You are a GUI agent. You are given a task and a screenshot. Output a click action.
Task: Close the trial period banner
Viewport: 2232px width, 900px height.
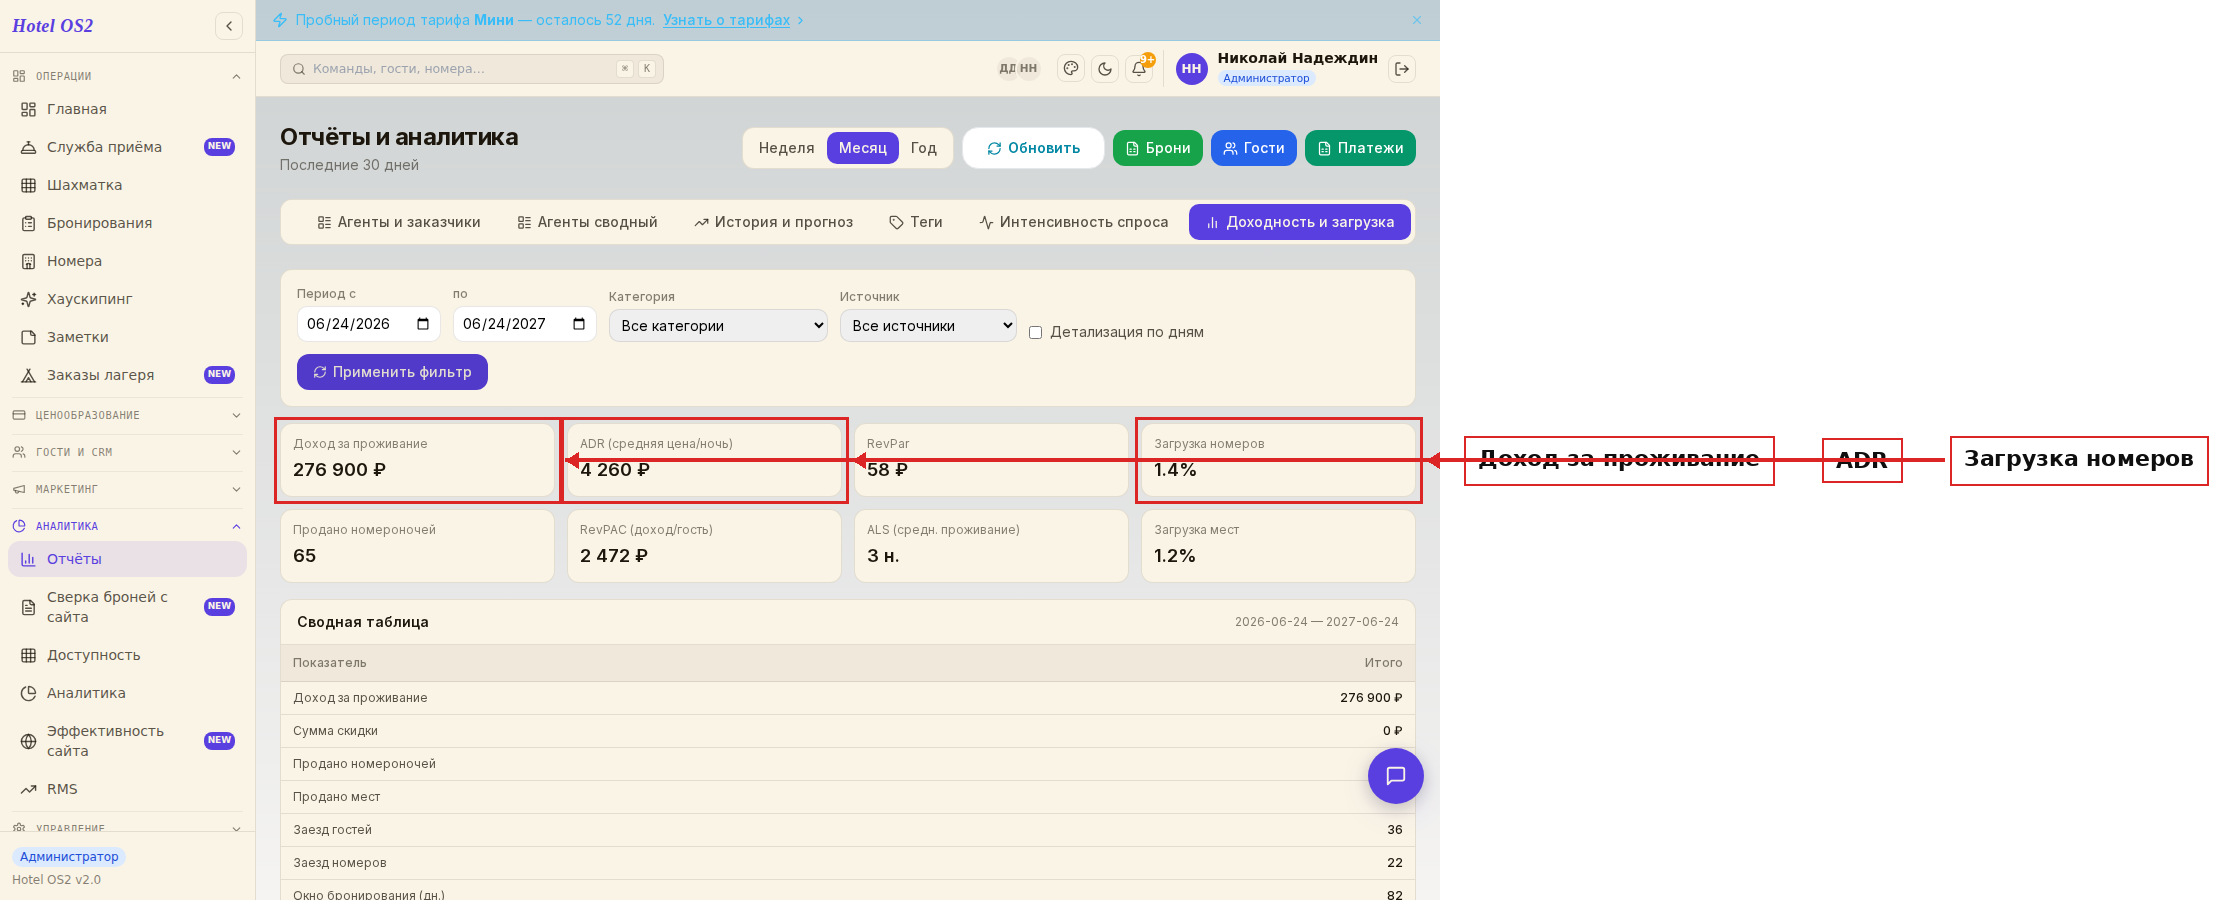click(1417, 20)
